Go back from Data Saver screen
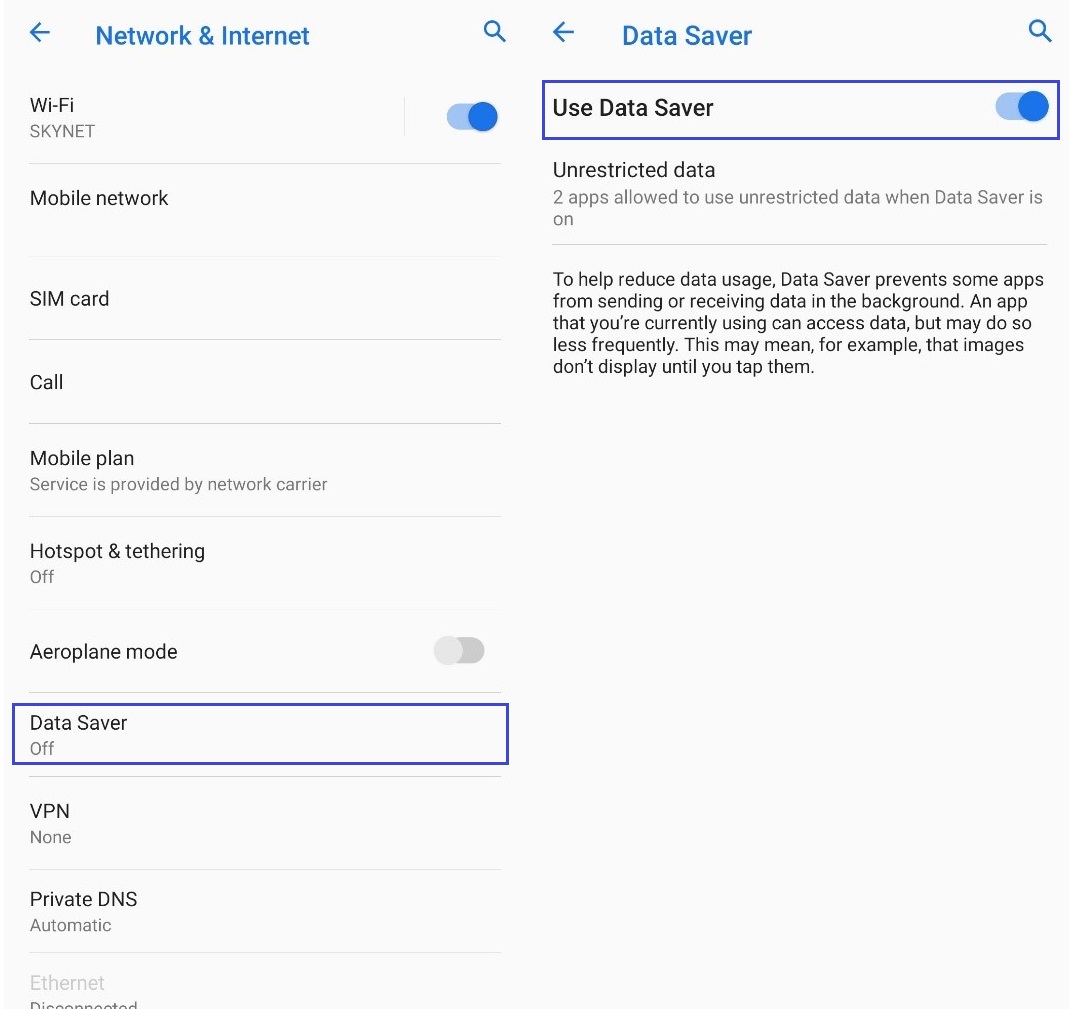 pos(563,31)
